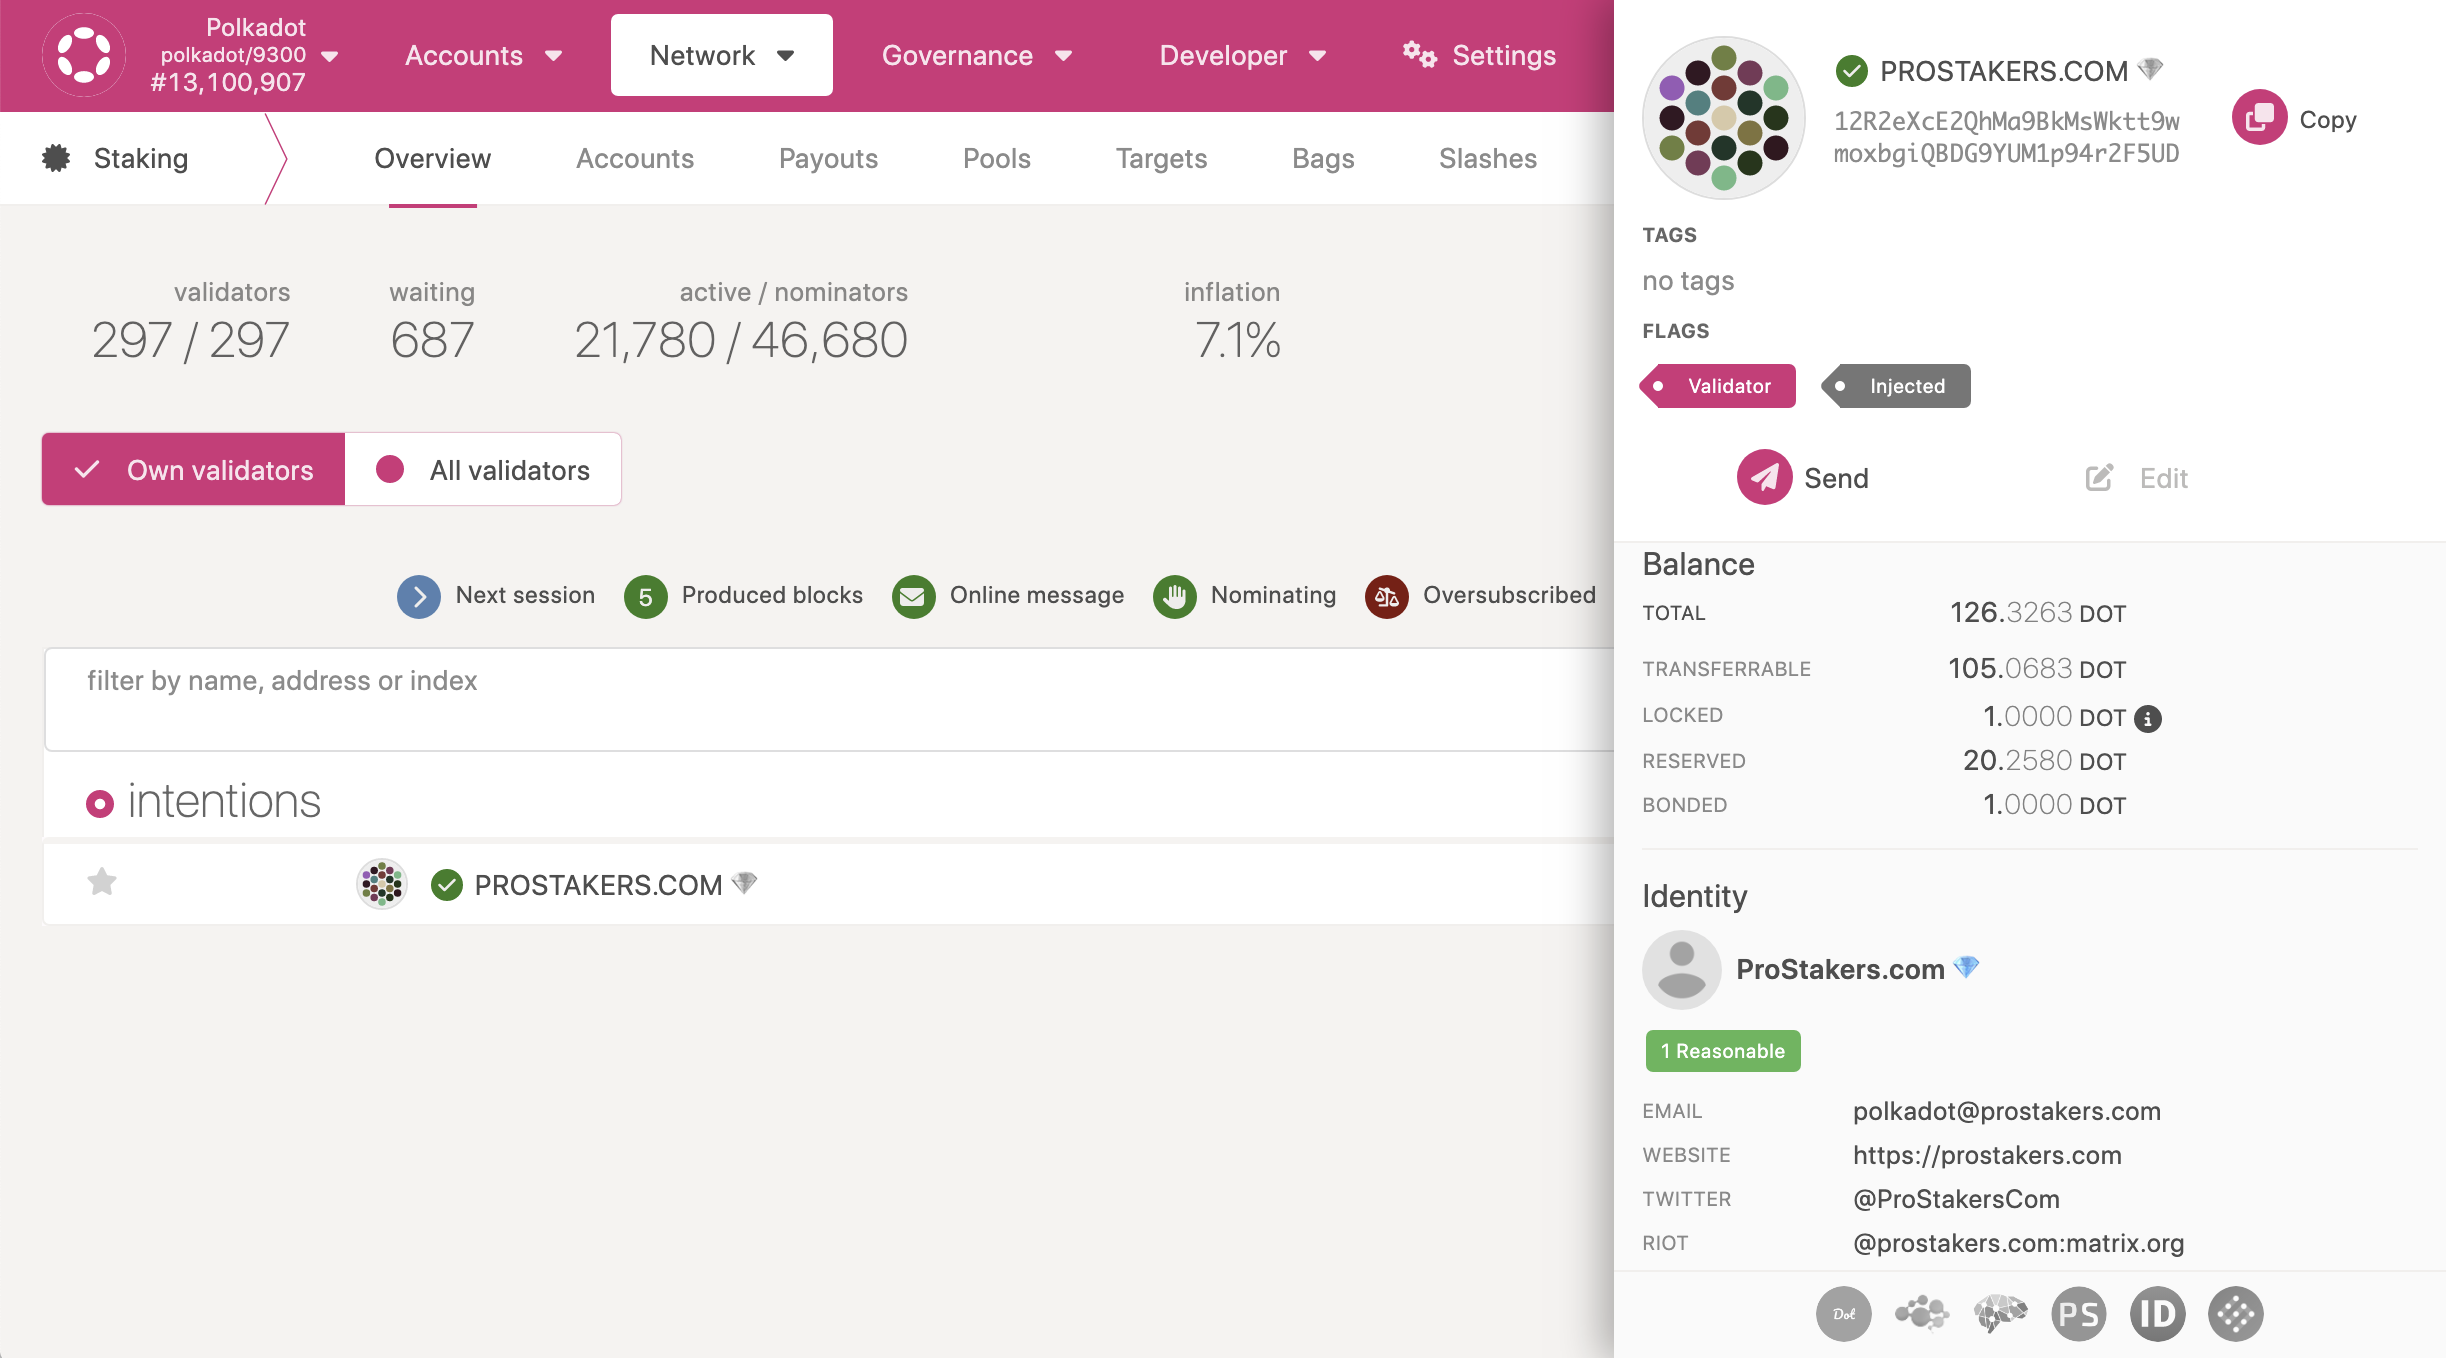Click the Send paper-plane icon
The width and height of the screenshot is (2446, 1358).
point(1765,477)
